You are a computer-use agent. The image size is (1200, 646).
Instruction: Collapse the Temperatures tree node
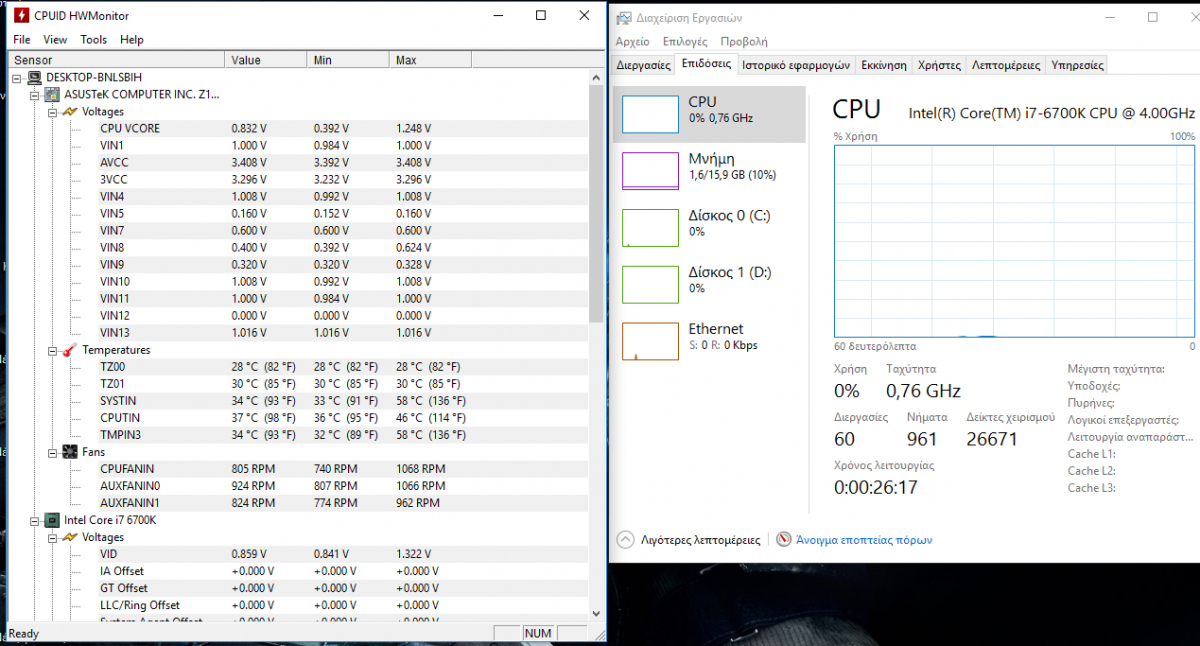click(x=51, y=350)
